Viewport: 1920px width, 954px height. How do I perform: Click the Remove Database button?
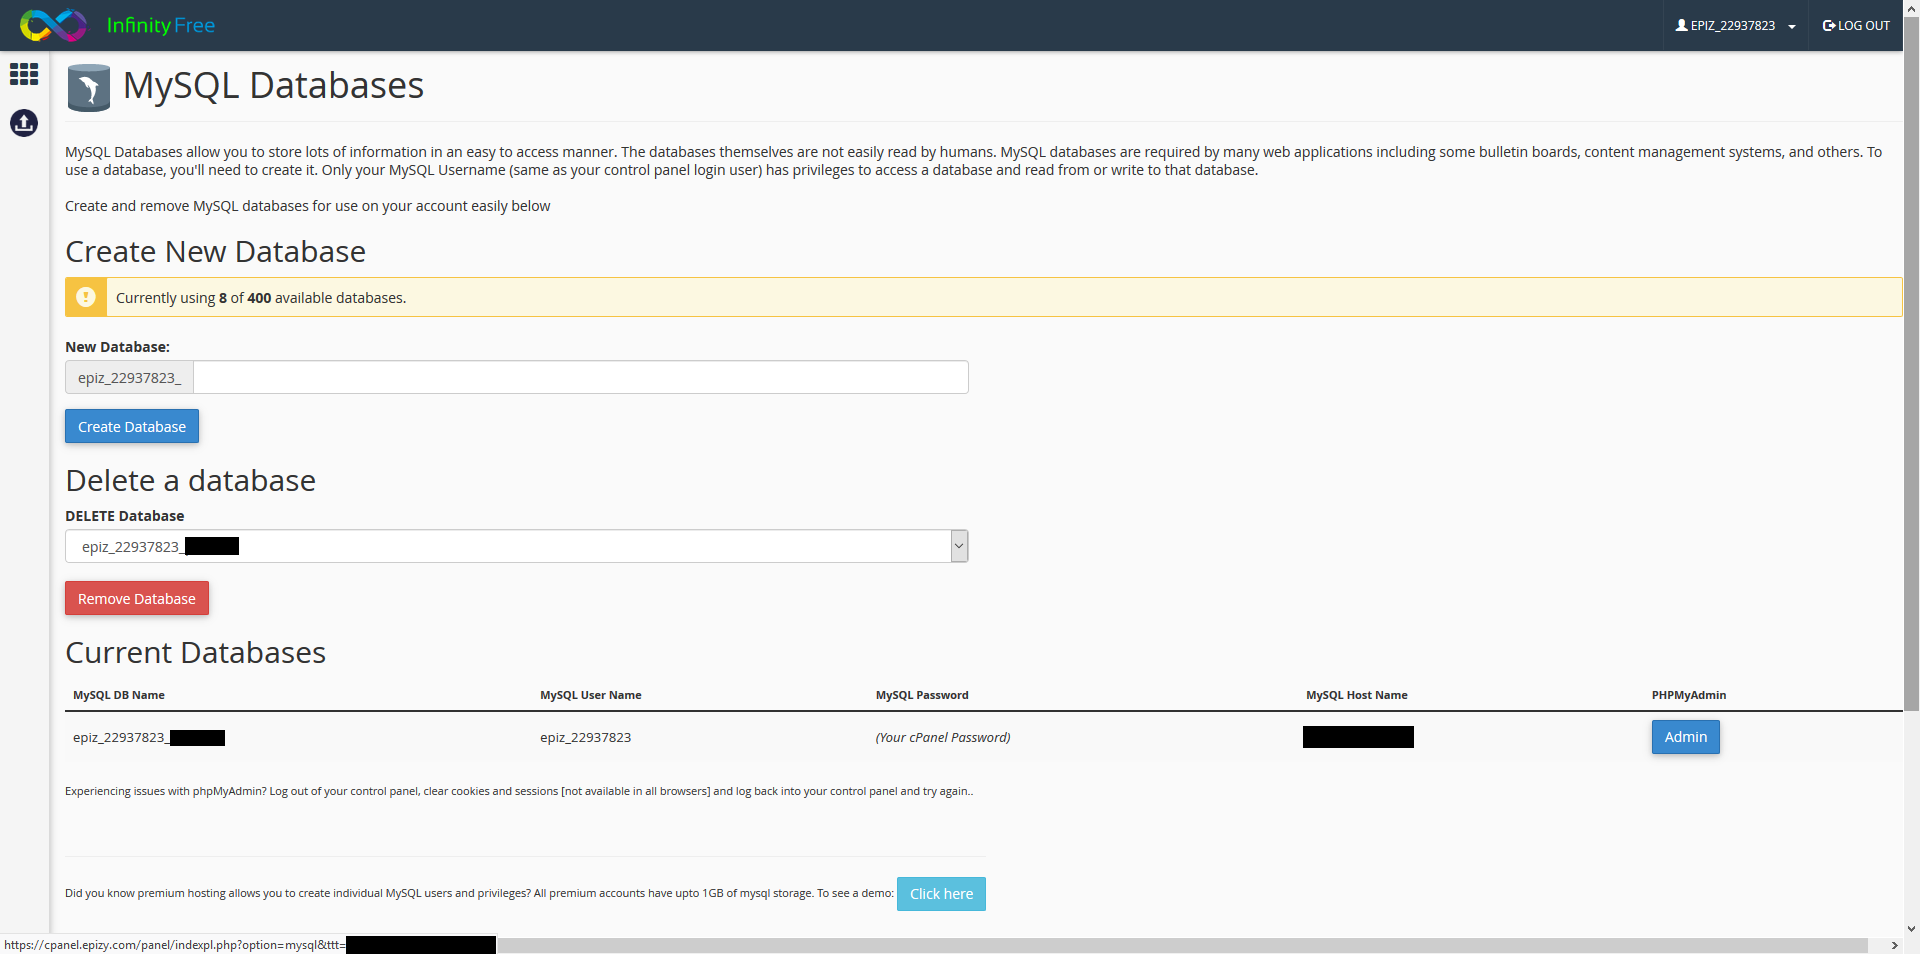(x=136, y=598)
